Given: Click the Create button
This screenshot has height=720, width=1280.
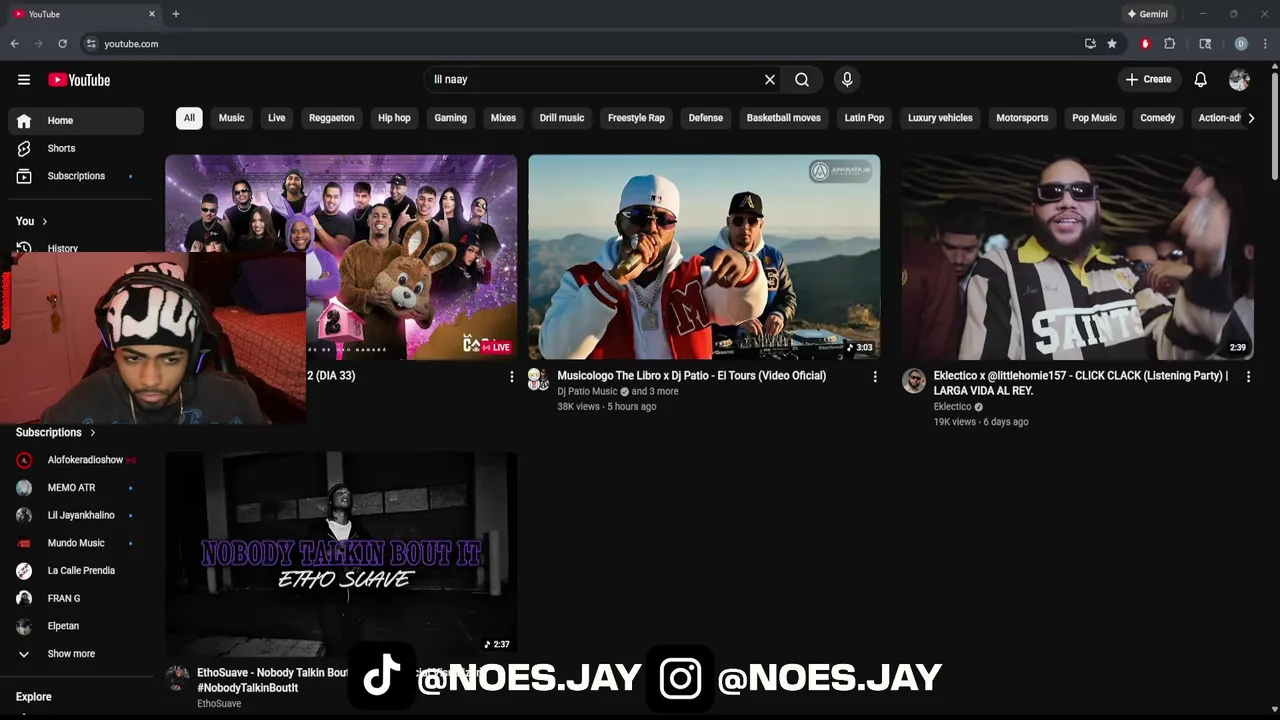Looking at the screenshot, I should (1148, 79).
